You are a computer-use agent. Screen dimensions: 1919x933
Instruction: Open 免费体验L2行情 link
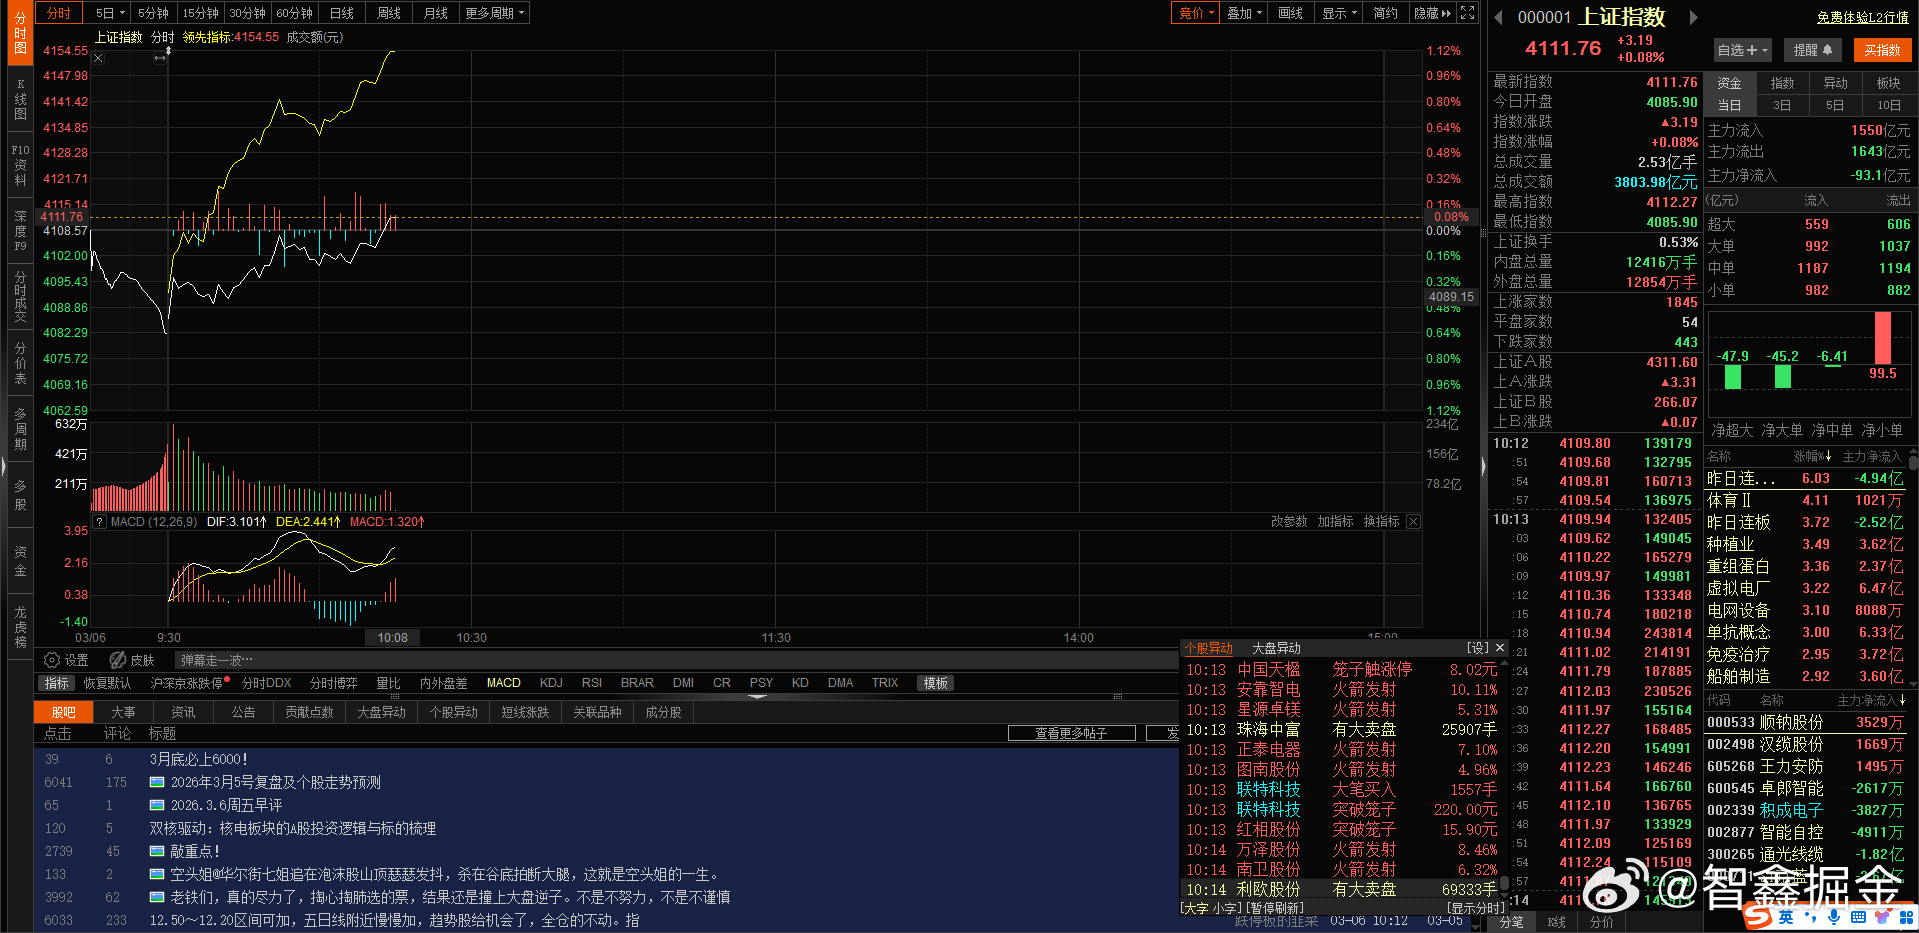point(1863,17)
